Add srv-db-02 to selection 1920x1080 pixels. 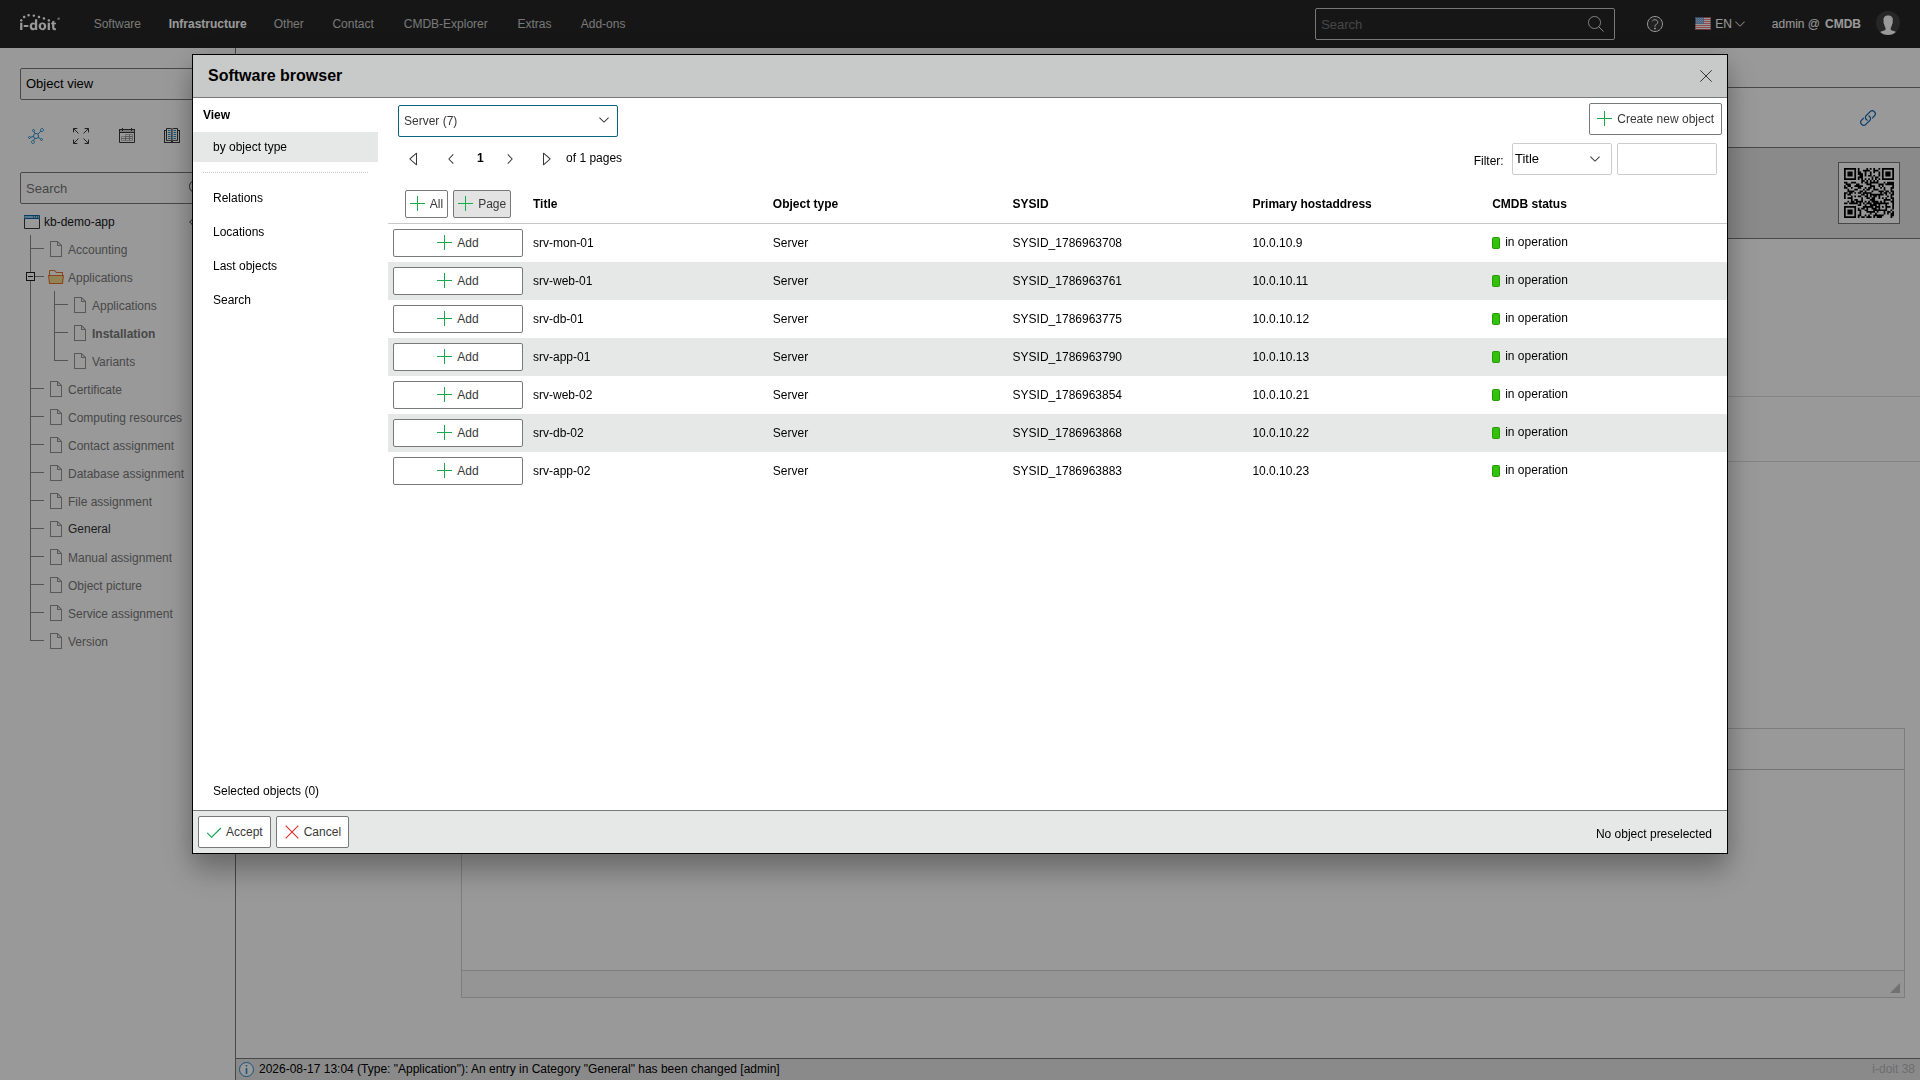[458, 433]
